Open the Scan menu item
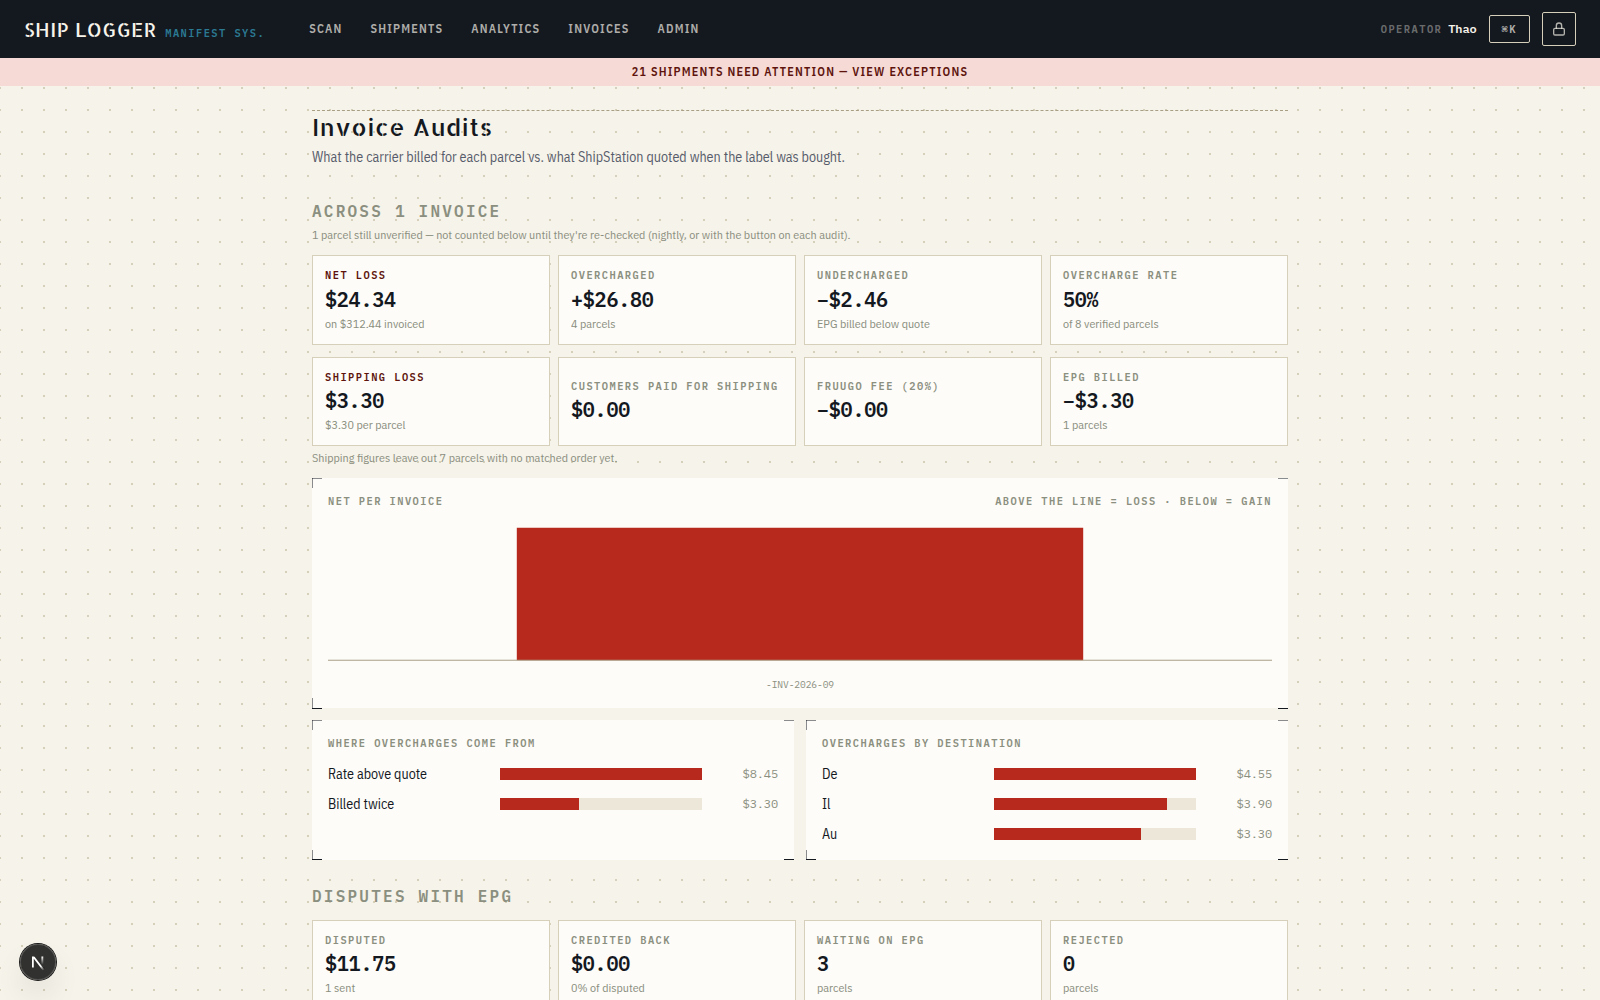The height and width of the screenshot is (1000, 1600). [x=325, y=29]
